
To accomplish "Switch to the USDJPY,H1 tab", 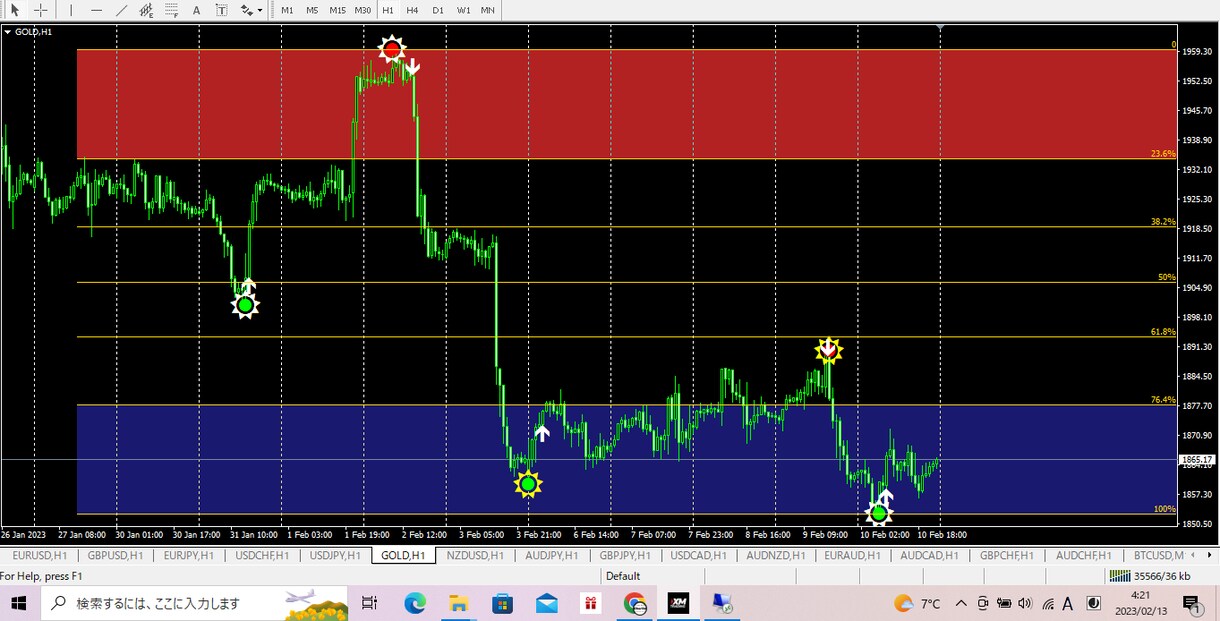I will (x=335, y=555).
